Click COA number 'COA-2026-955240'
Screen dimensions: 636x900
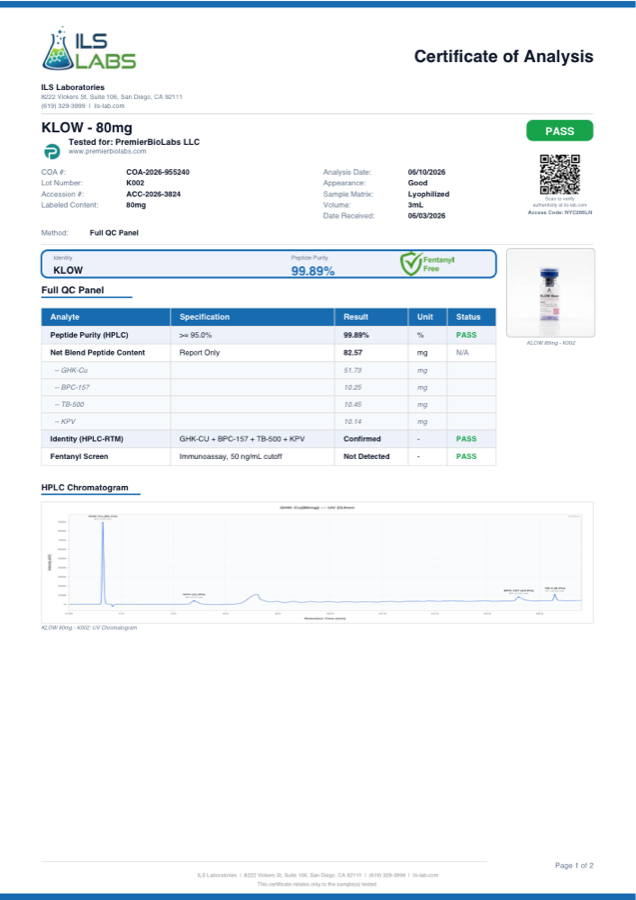[158, 172]
